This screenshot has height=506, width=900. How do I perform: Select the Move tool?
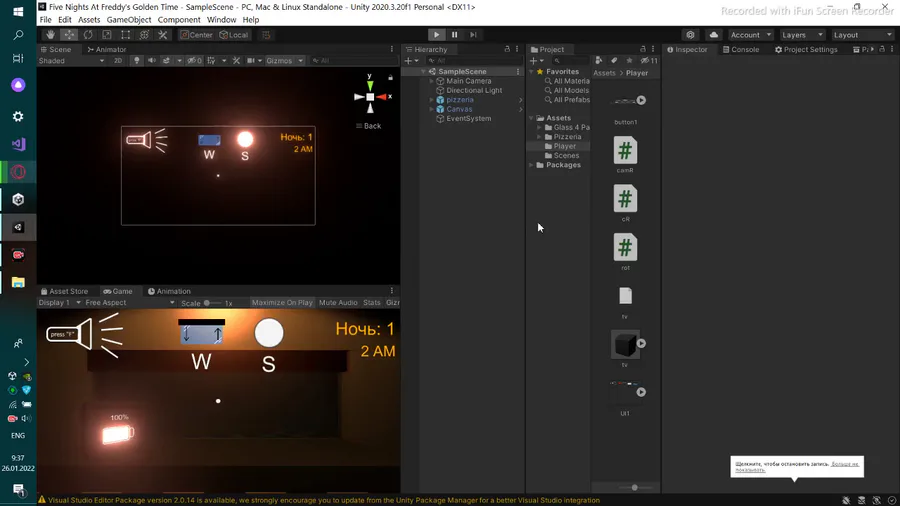click(69, 35)
